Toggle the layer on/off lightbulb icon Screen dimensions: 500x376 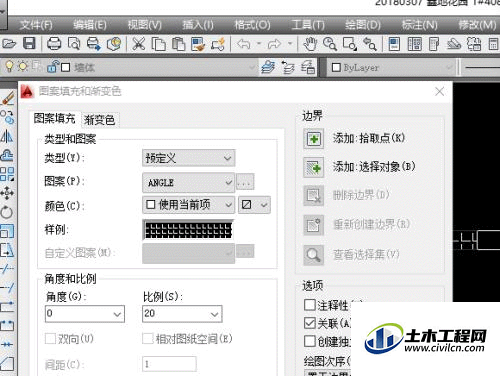coord(9,67)
